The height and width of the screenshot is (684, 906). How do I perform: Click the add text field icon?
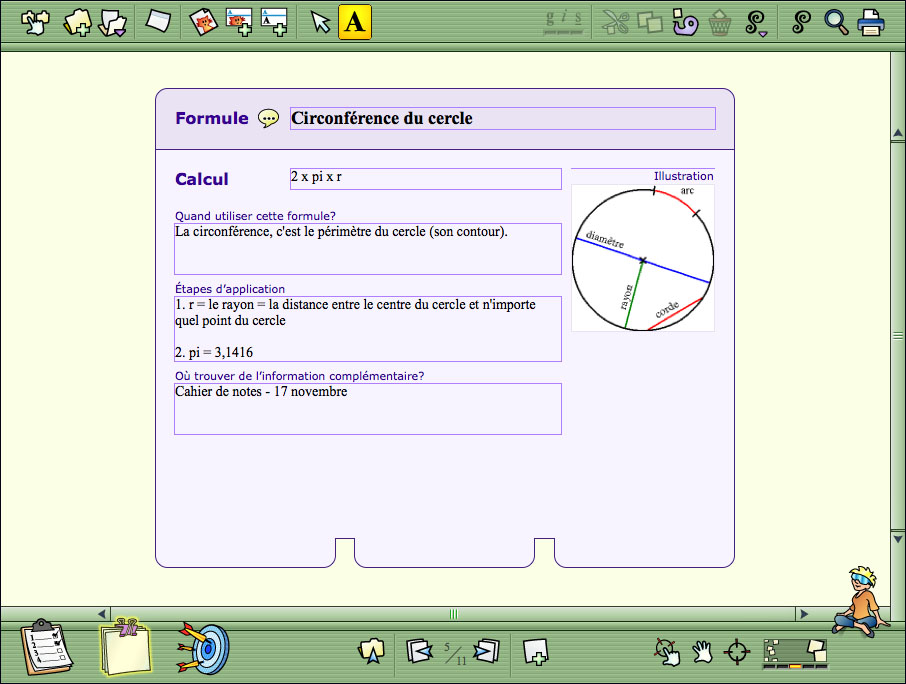pos(274,22)
